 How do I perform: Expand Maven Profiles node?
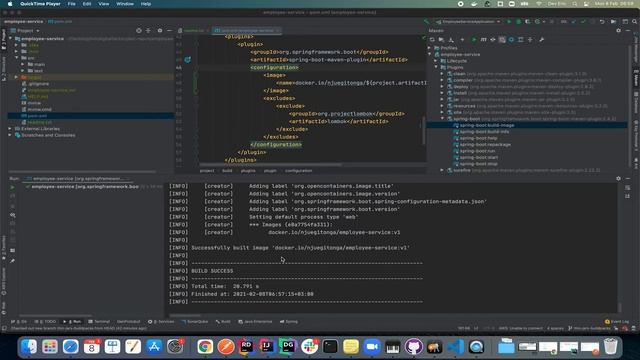coord(429,48)
